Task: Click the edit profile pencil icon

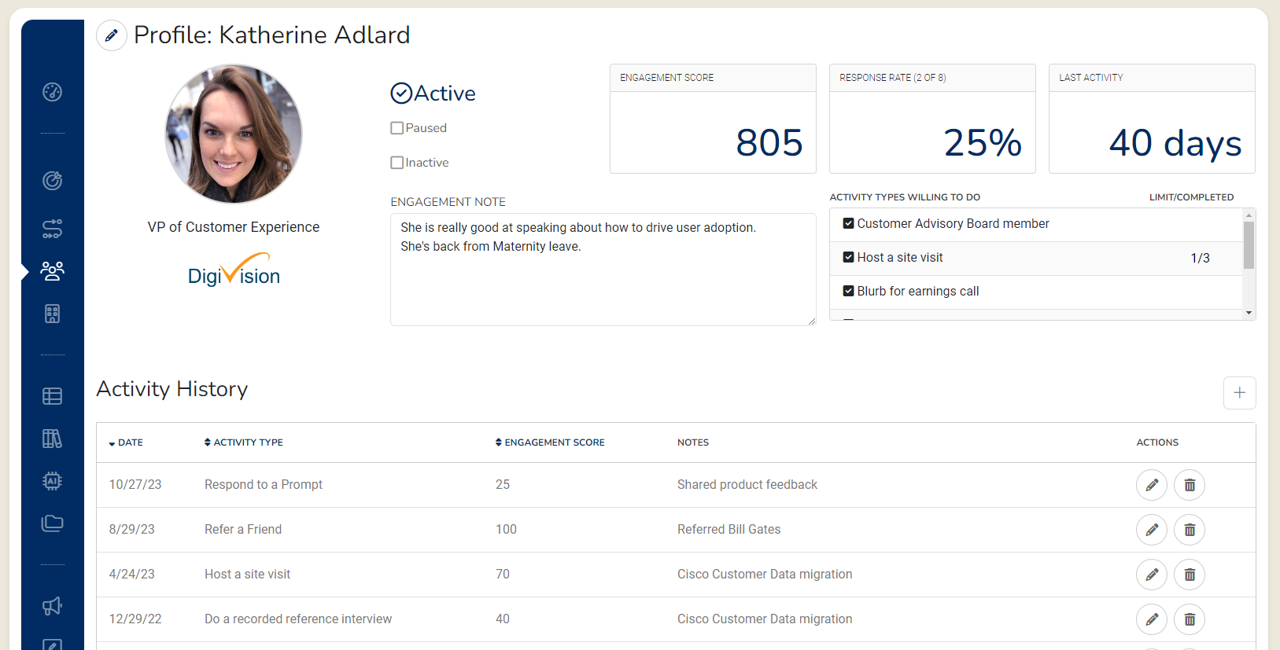Action: [111, 36]
